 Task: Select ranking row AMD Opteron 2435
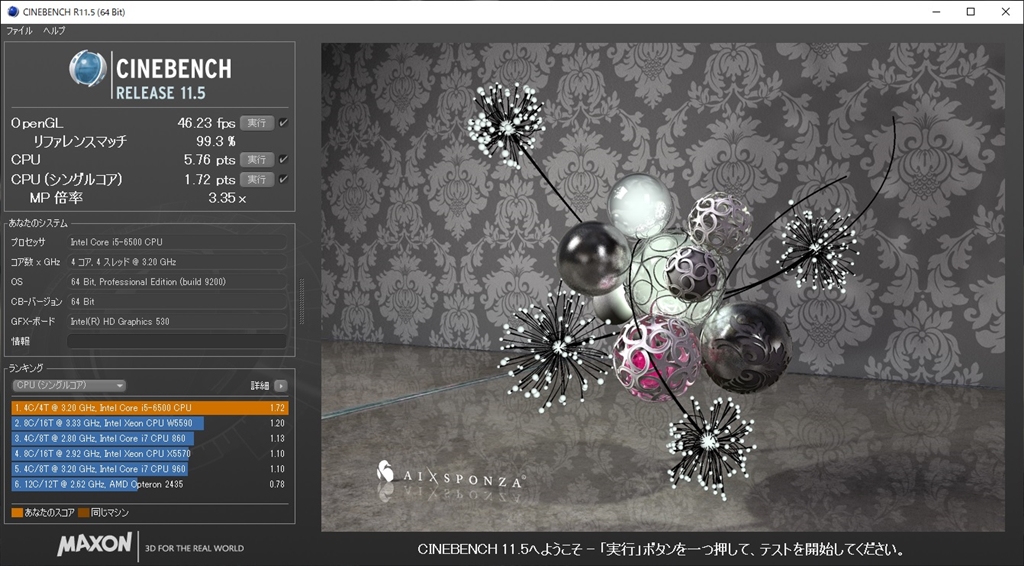coord(150,484)
